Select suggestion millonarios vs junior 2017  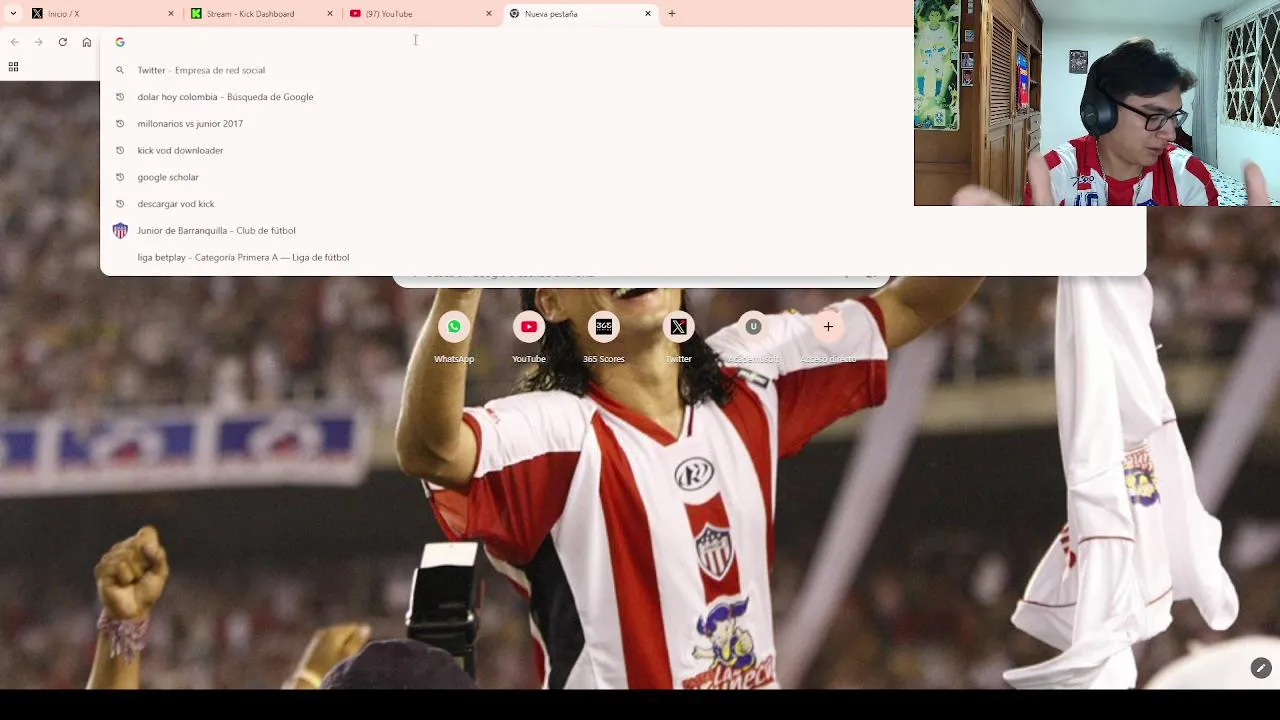pos(622,124)
